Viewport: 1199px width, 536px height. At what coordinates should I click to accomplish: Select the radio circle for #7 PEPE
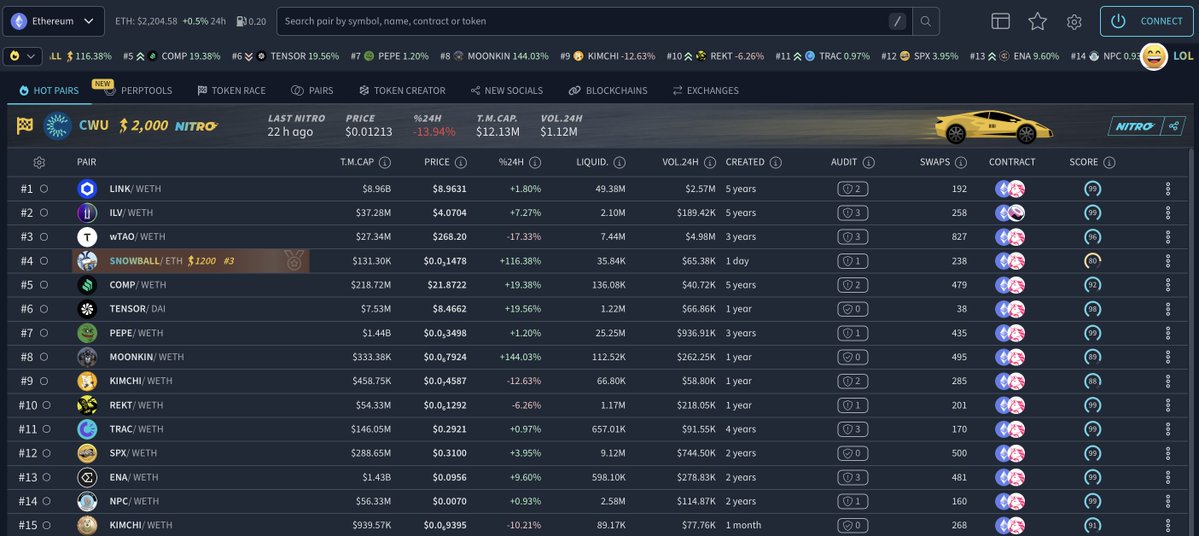point(44,333)
